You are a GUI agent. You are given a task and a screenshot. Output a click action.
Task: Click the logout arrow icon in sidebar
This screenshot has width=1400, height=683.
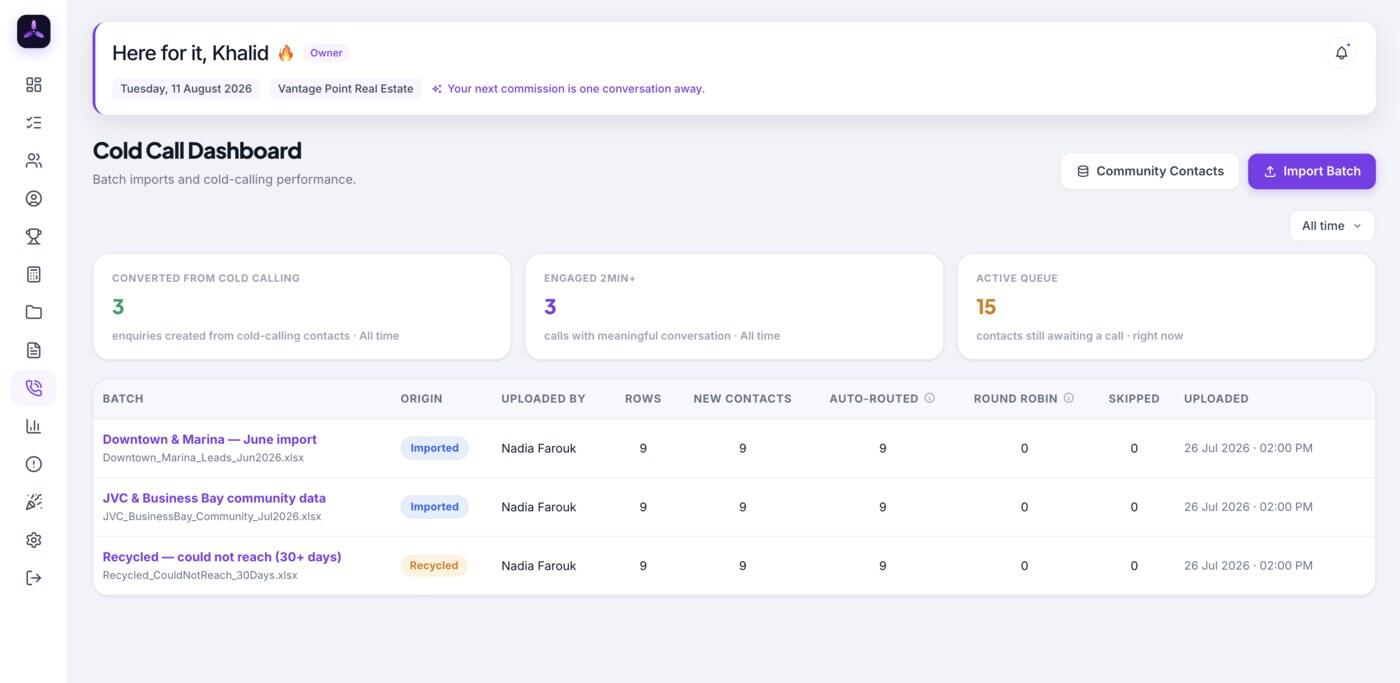coord(34,578)
